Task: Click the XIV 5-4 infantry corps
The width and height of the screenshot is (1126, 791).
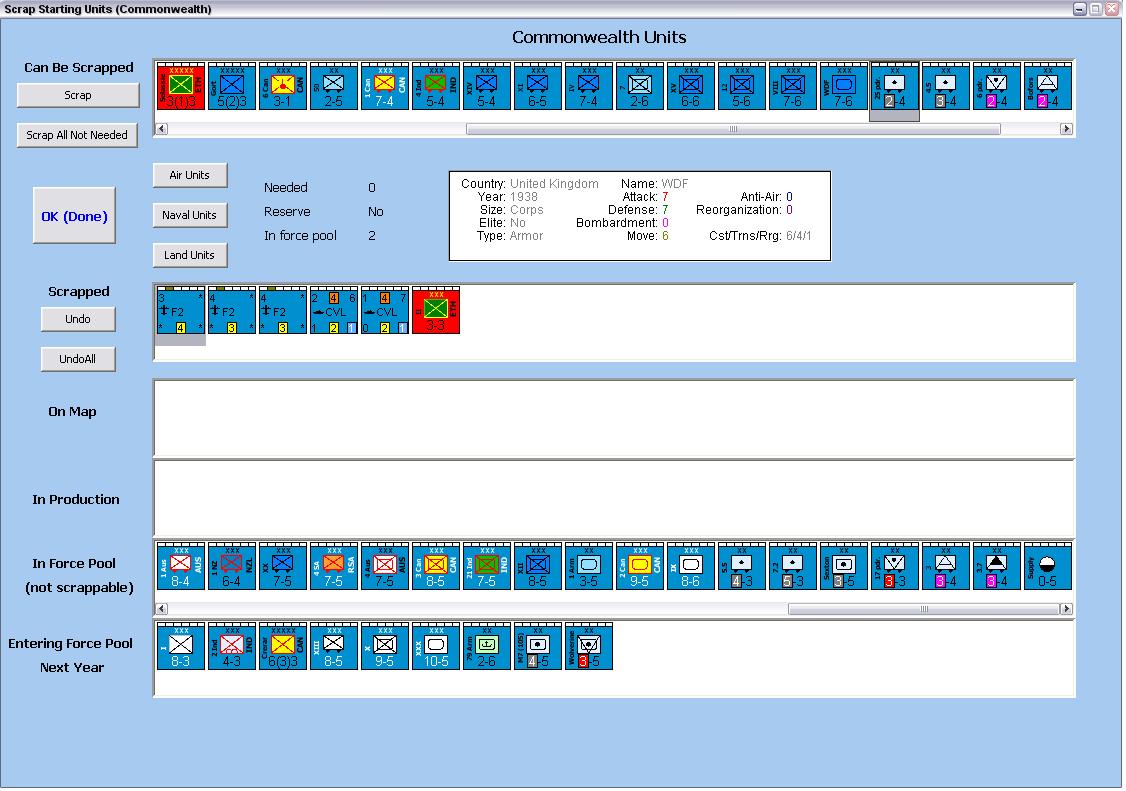Action: pos(487,86)
